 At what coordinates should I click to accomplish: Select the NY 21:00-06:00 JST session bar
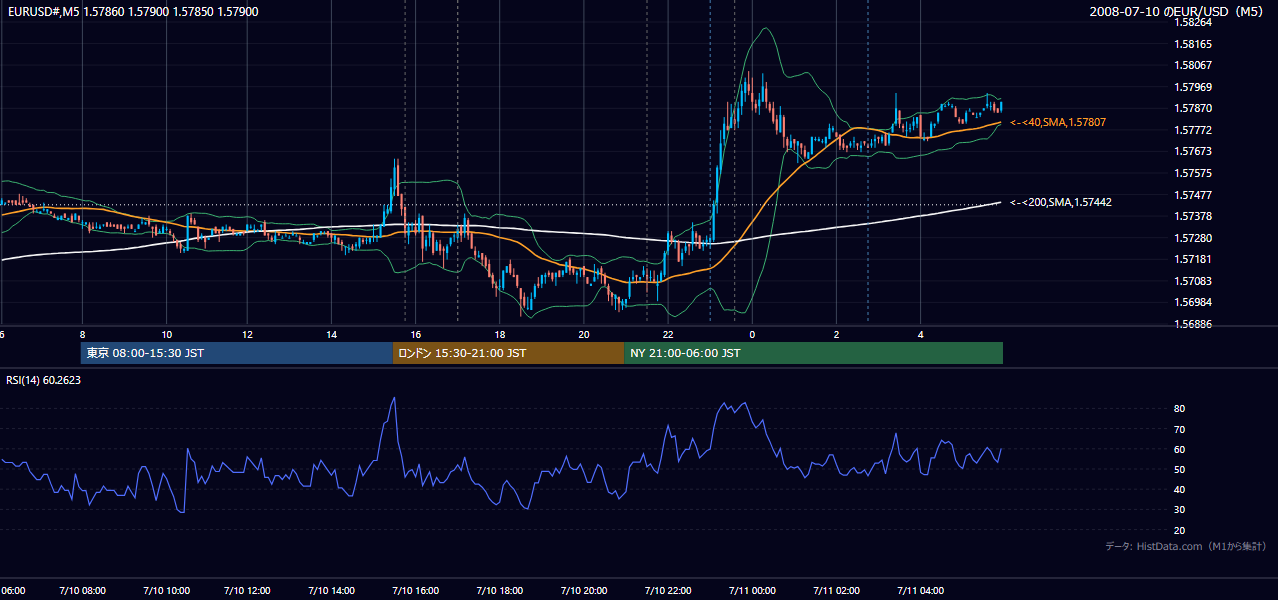(813, 353)
